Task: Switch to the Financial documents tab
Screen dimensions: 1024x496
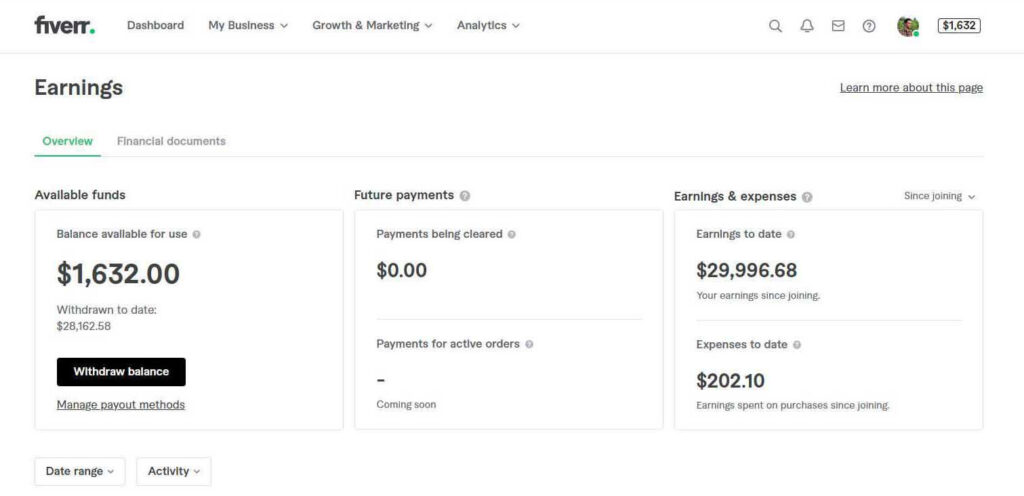Action: click(x=171, y=141)
